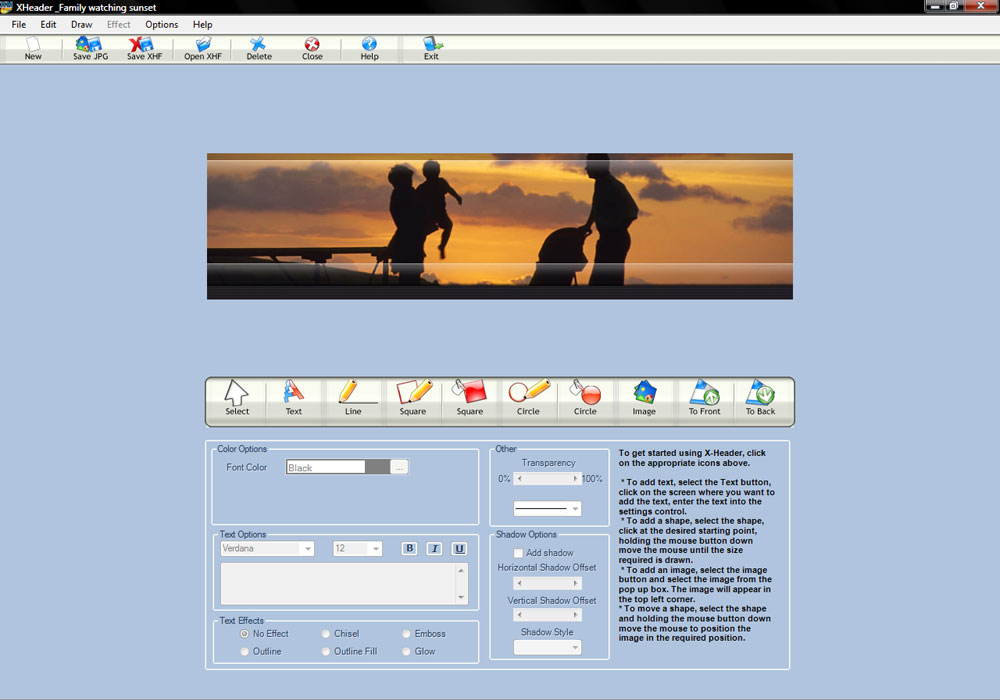1000x700 pixels.
Task: Click the Delete toolbar icon
Action: (x=259, y=48)
